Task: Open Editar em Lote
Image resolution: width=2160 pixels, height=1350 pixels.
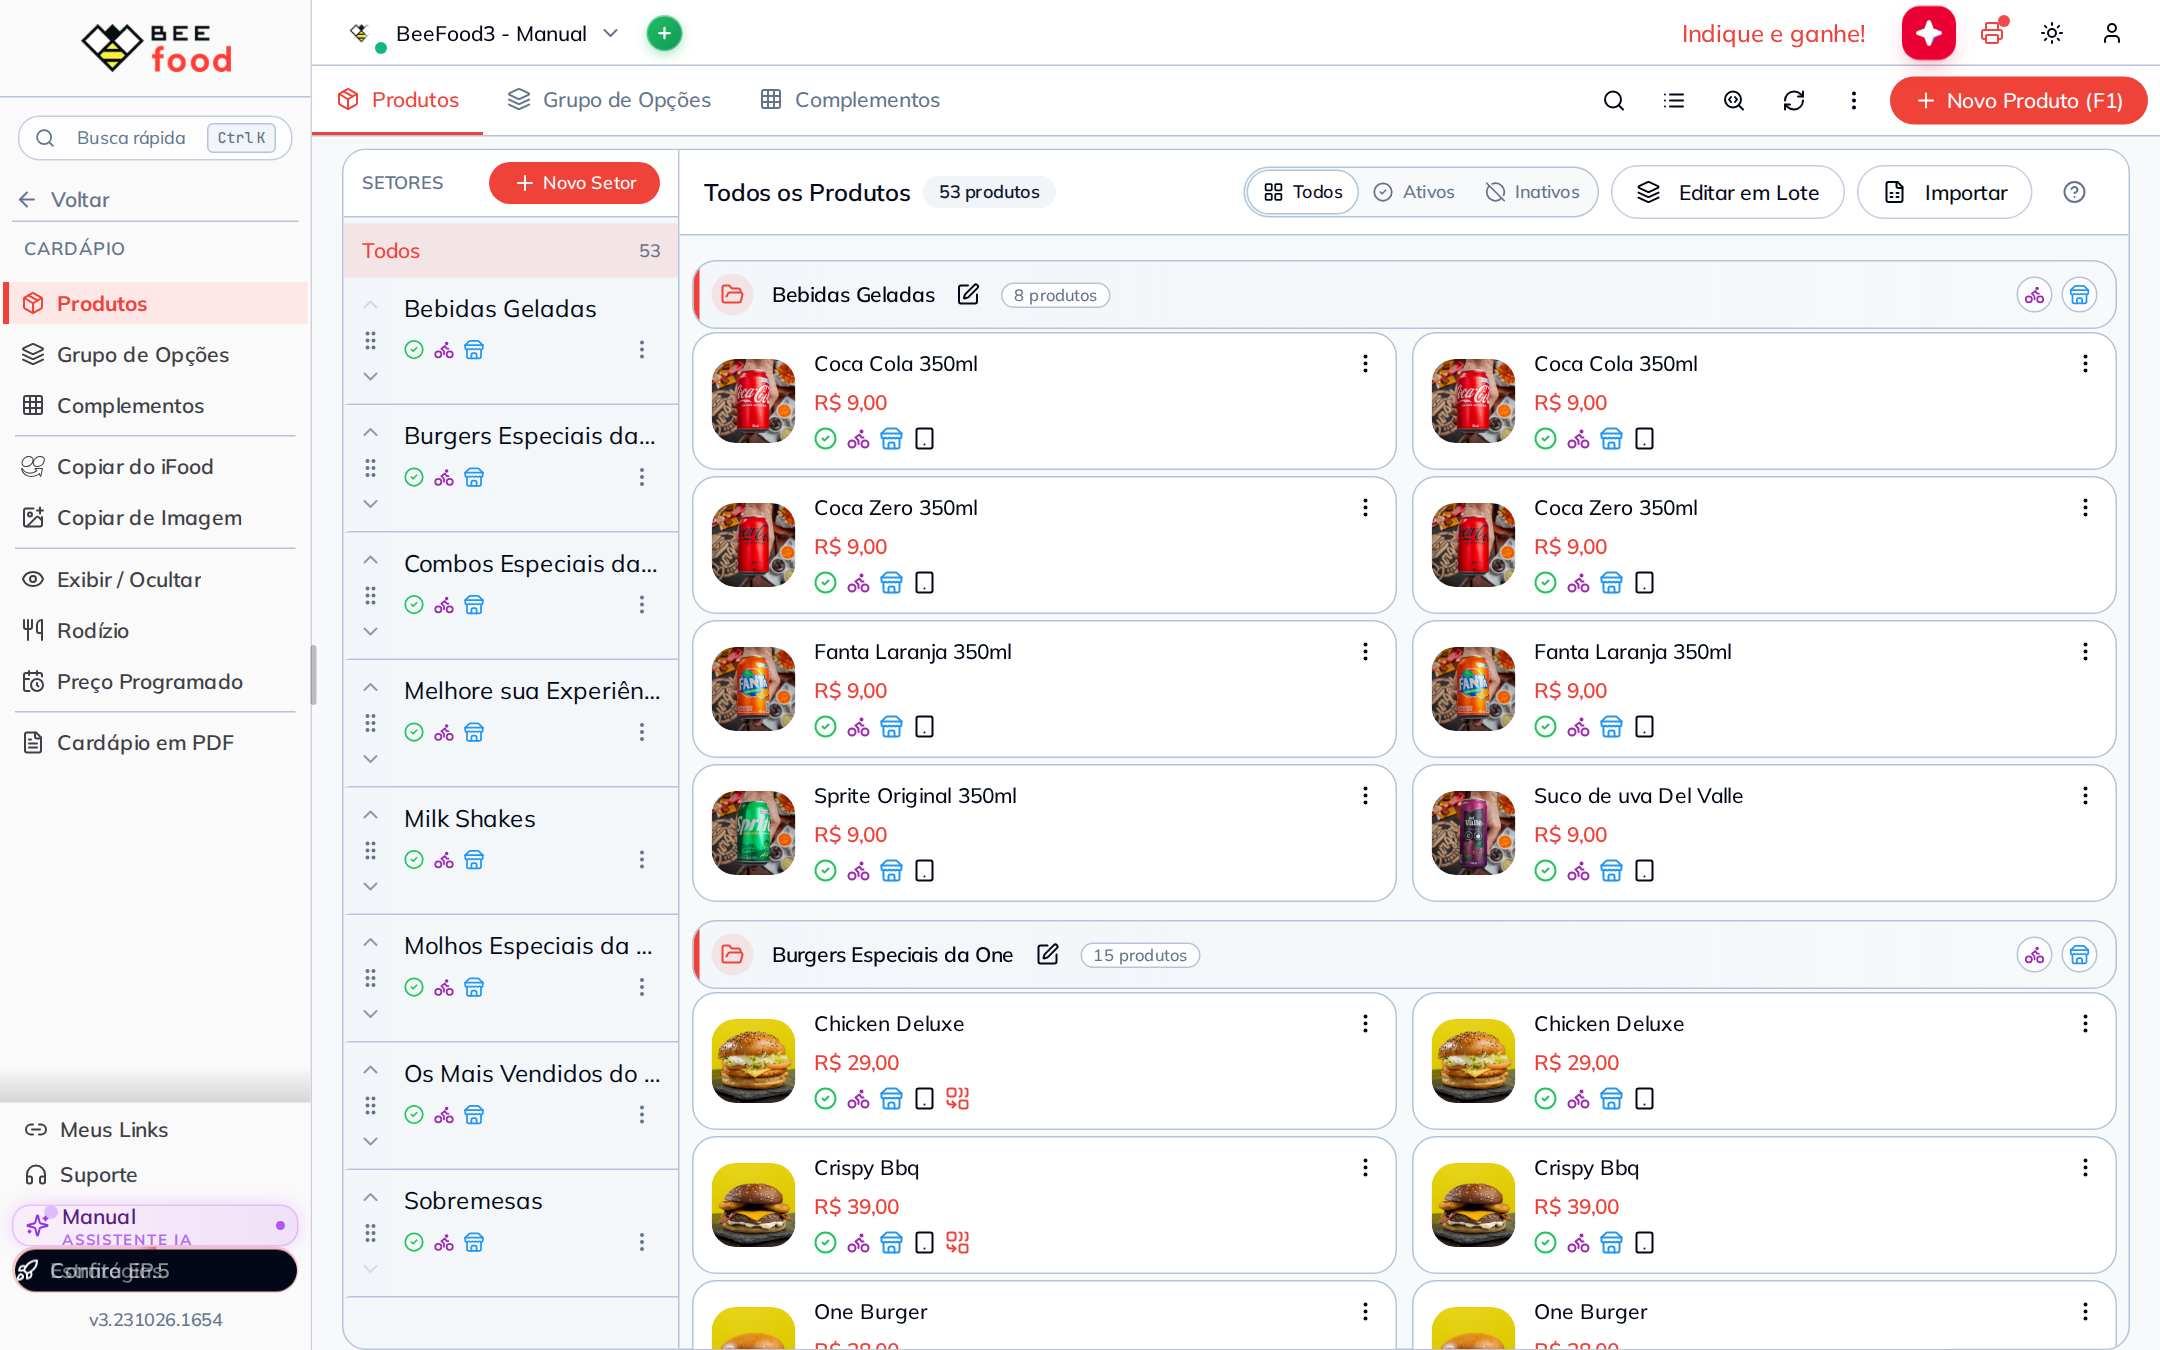Action: (1728, 192)
